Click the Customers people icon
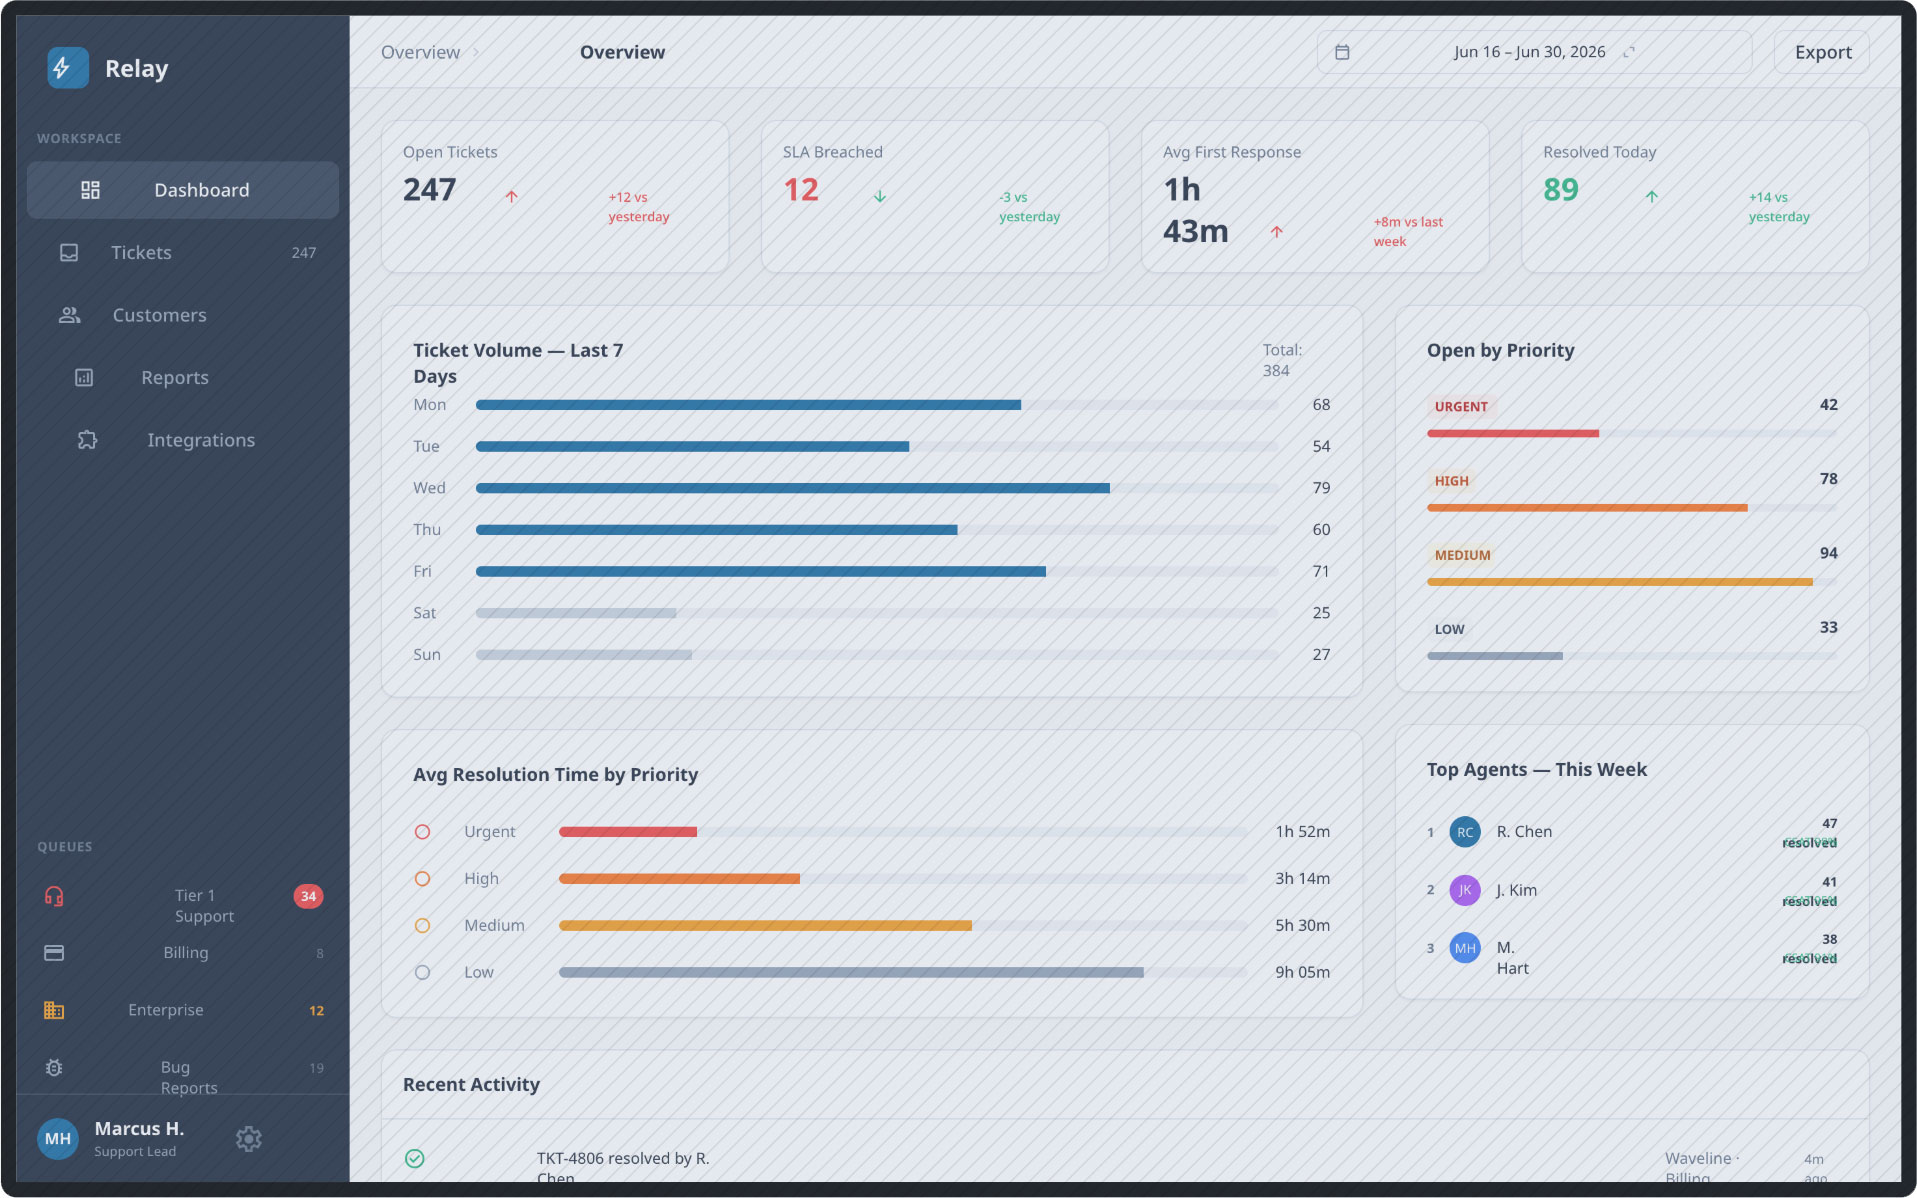This screenshot has width=1917, height=1198. (x=69, y=315)
